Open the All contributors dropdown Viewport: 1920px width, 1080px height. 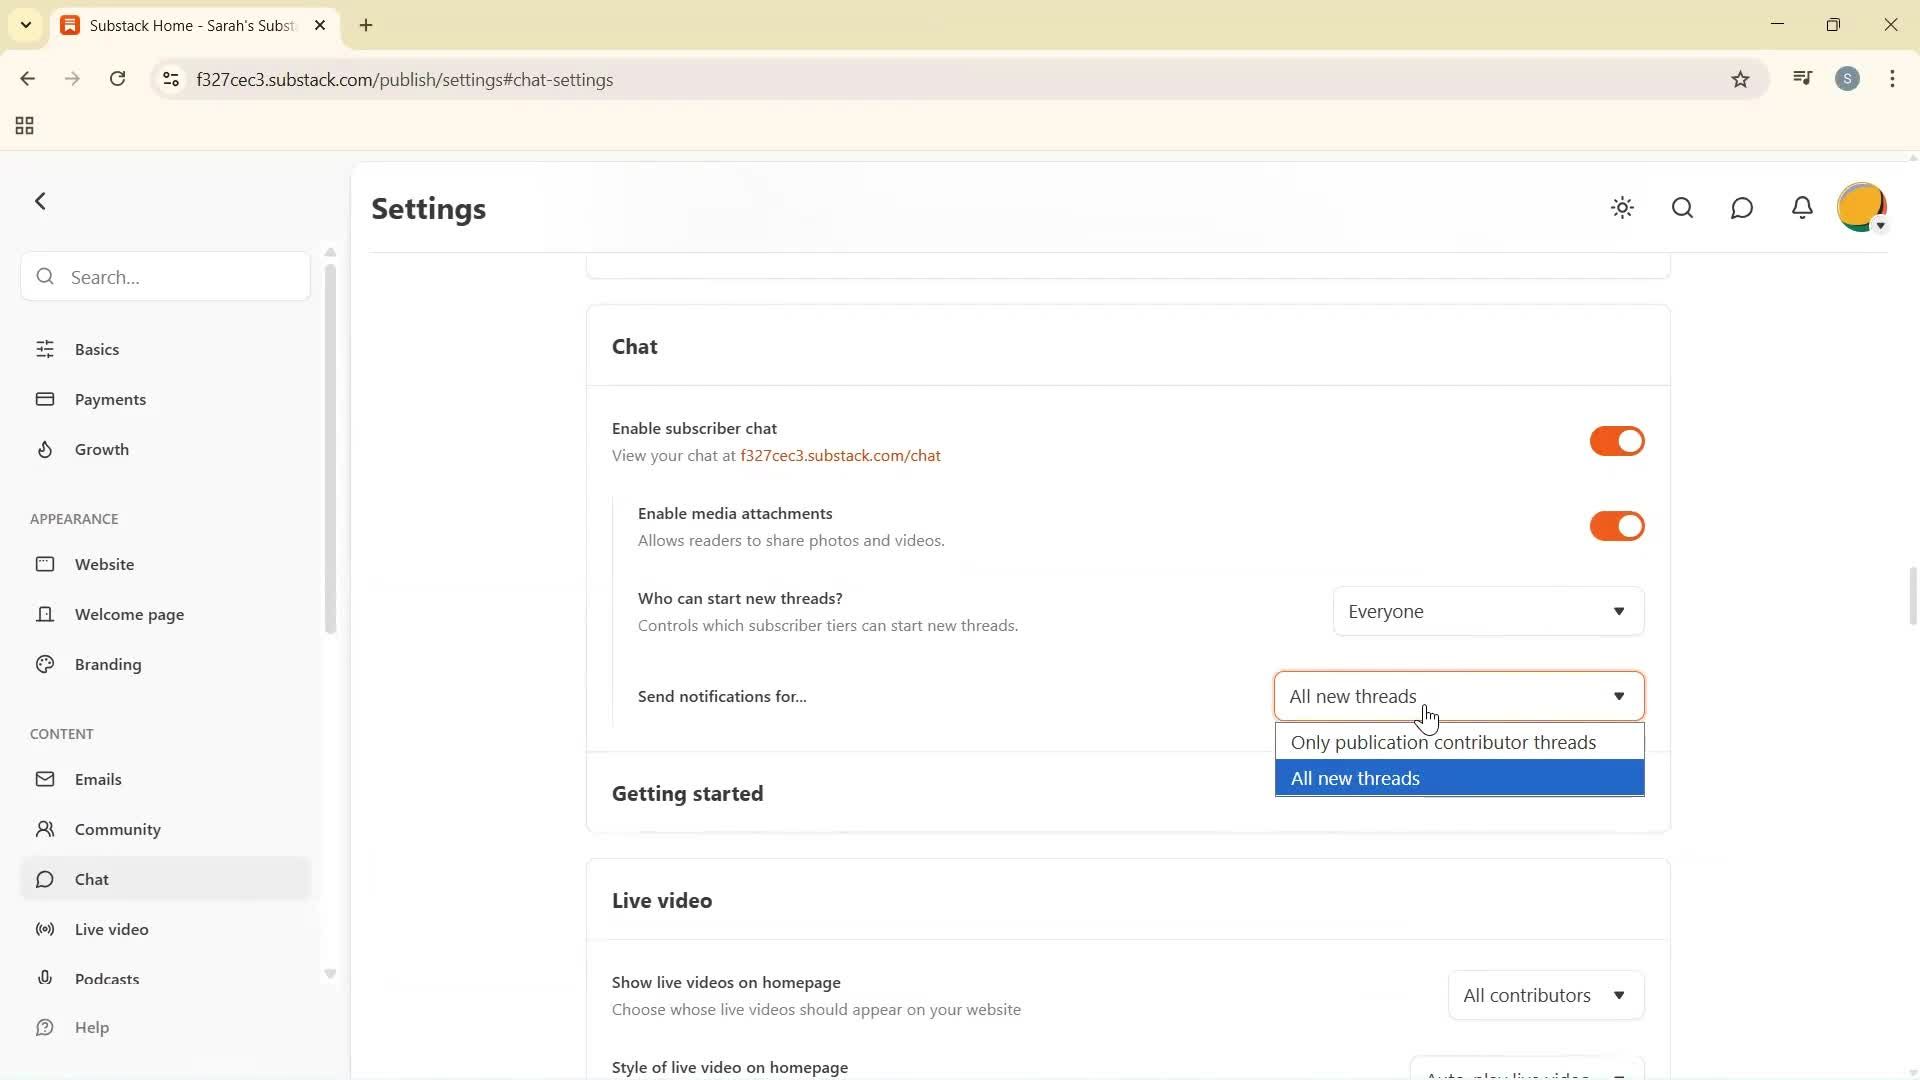pos(1545,995)
